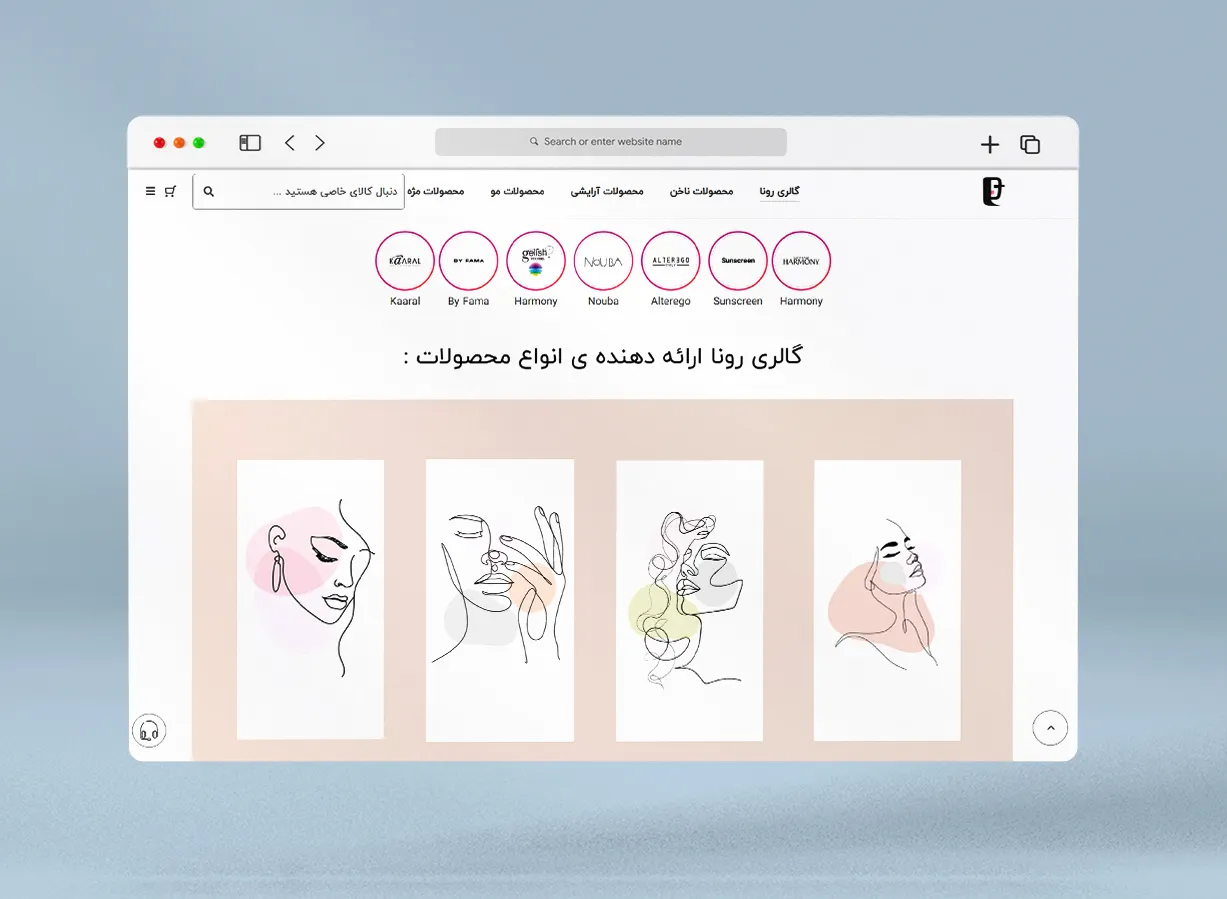This screenshot has width=1227, height=899.
Task: Toggle the browser sidebar panel icon
Action: click(x=250, y=143)
